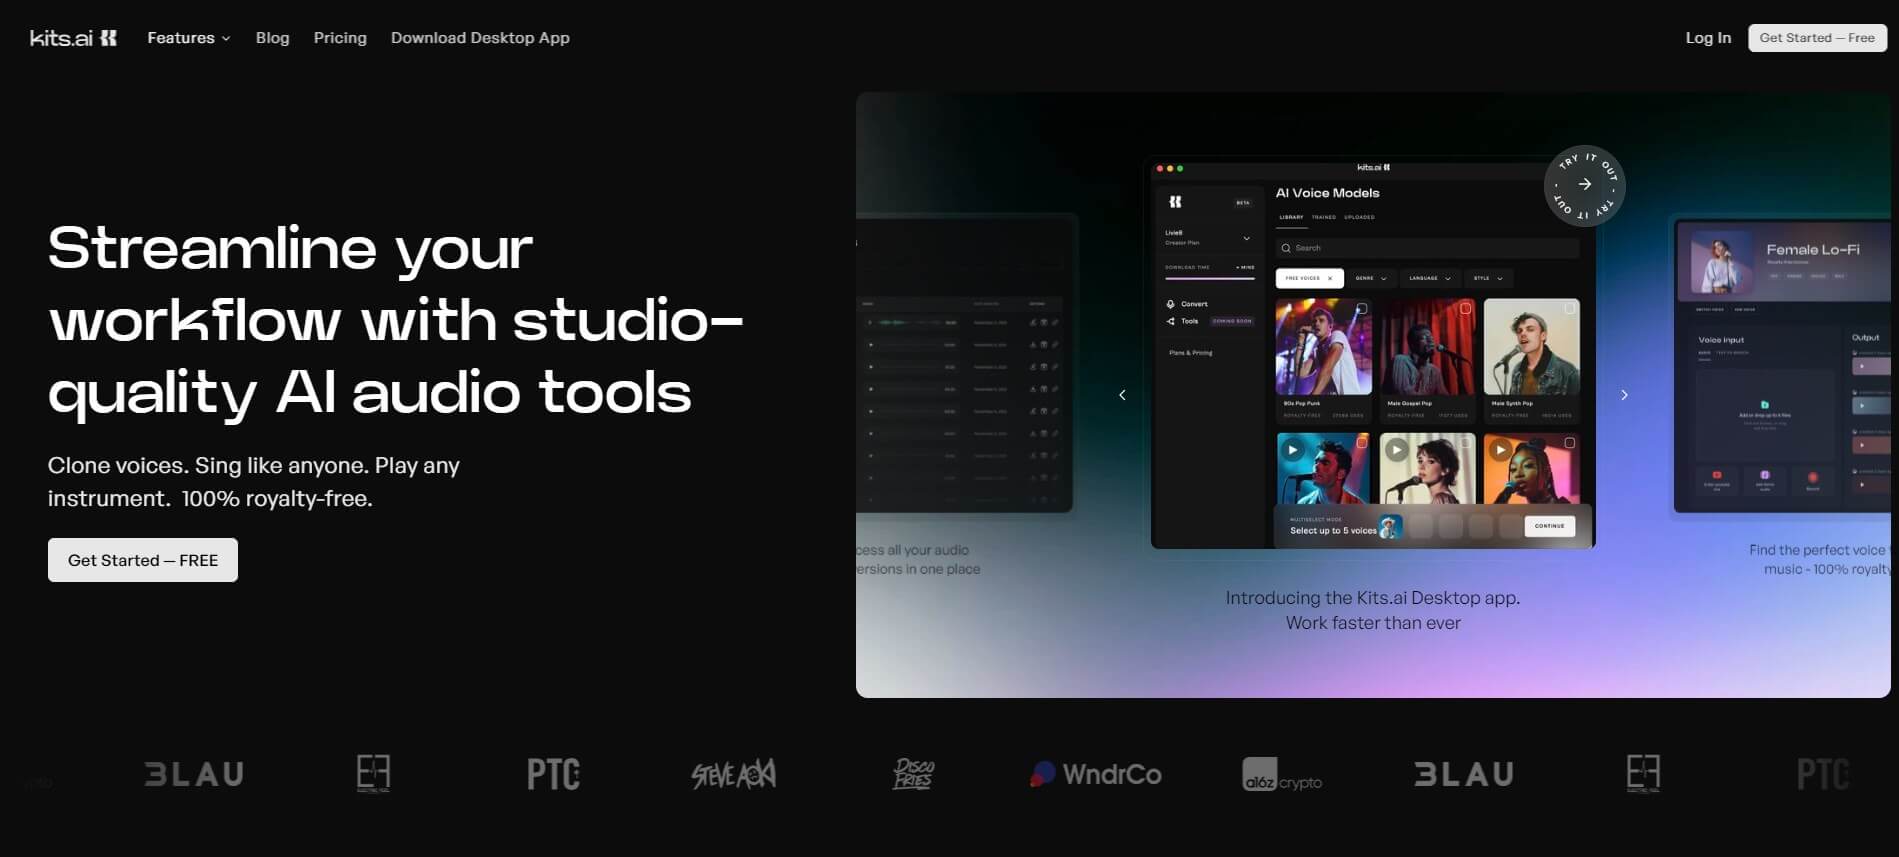Open the Uploaded tab in app preview
The width and height of the screenshot is (1899, 857).
1359,217
